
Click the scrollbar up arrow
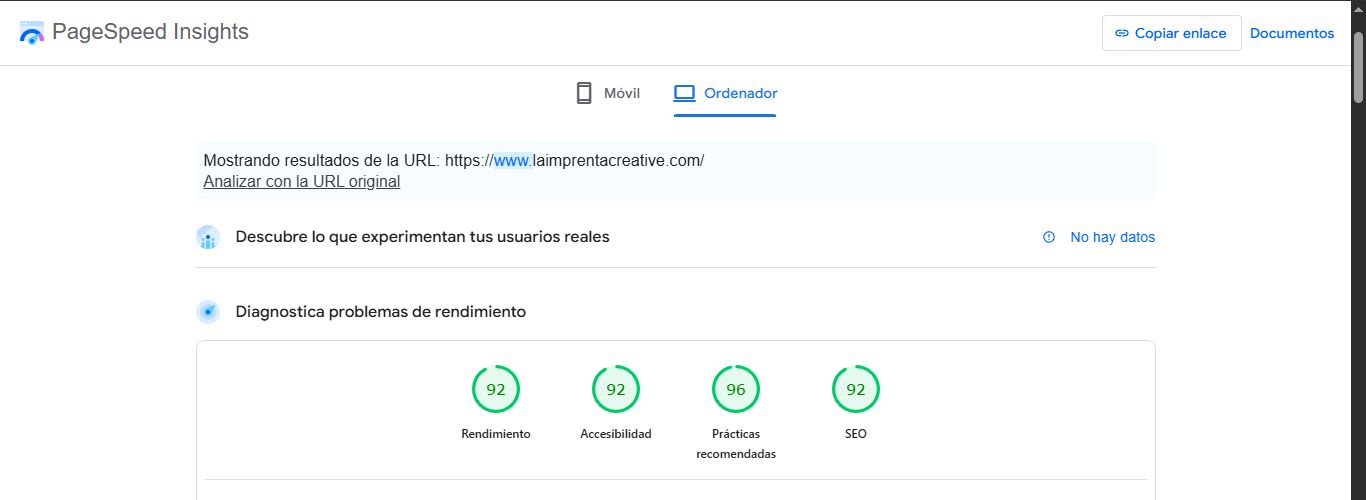coord(1358,9)
